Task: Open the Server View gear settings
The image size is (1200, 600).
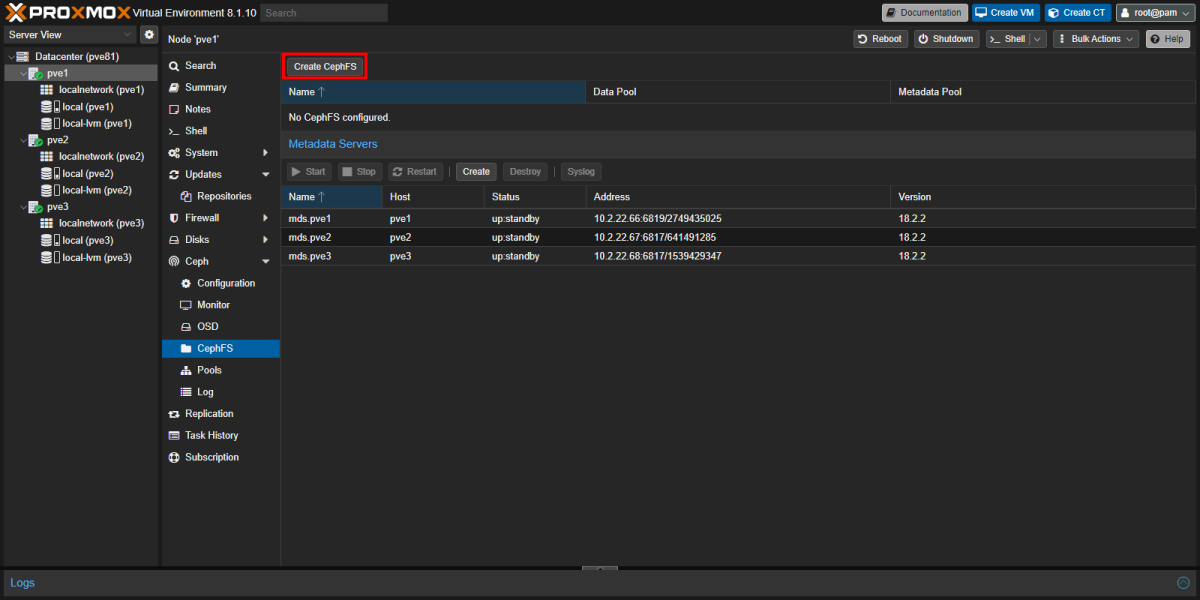Action: [149, 34]
